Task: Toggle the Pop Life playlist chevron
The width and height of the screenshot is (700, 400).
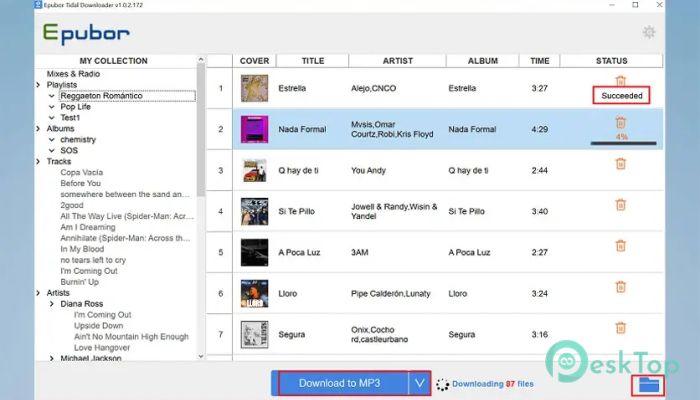Action: 52,107
